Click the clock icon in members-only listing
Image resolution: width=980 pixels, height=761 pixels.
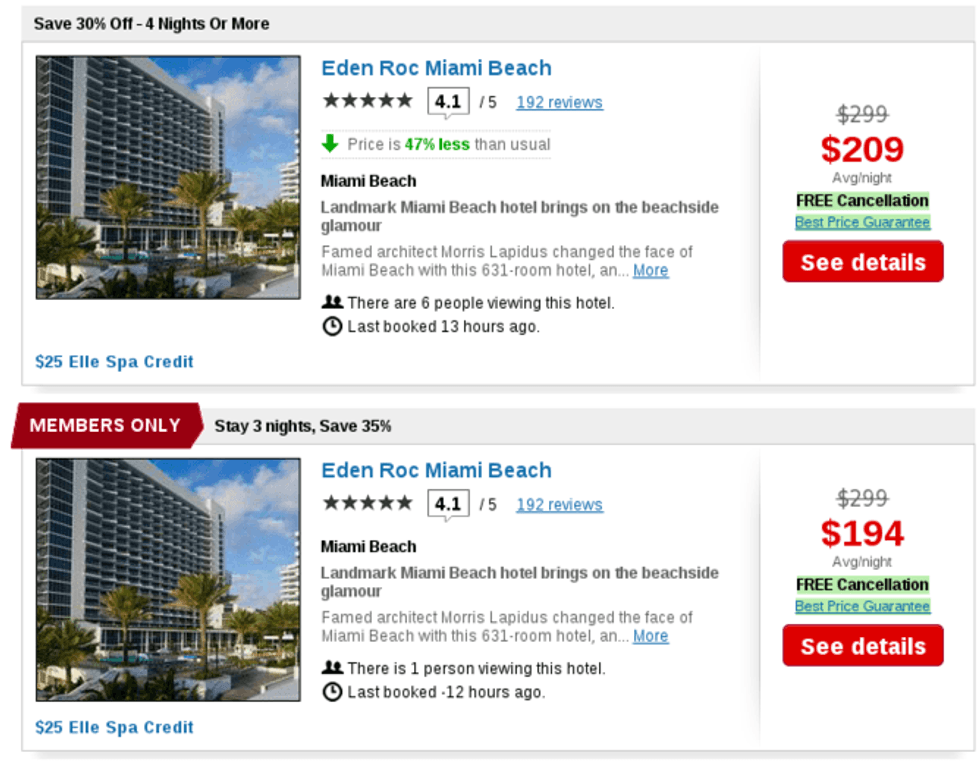(332, 692)
